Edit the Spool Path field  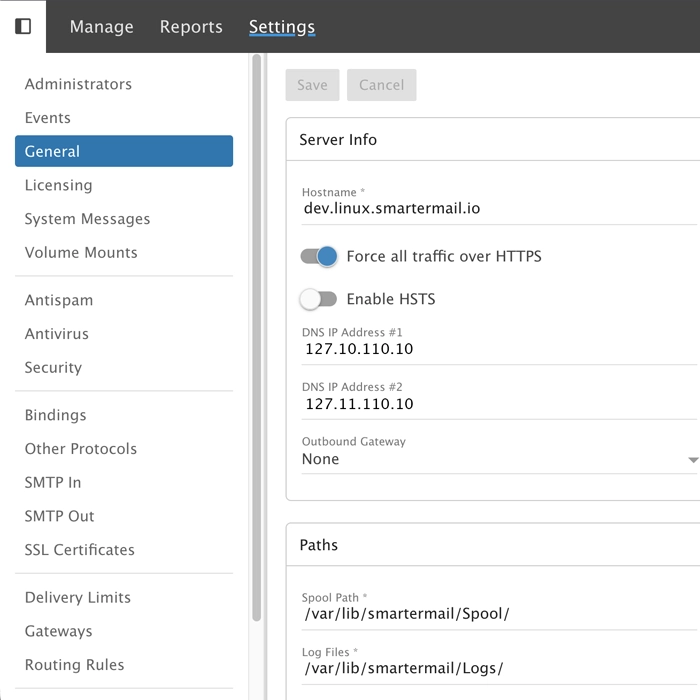pyautogui.click(x=500, y=614)
